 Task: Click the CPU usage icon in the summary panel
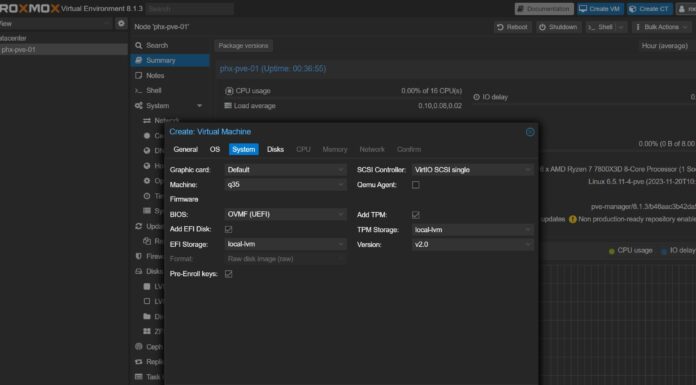pos(229,91)
